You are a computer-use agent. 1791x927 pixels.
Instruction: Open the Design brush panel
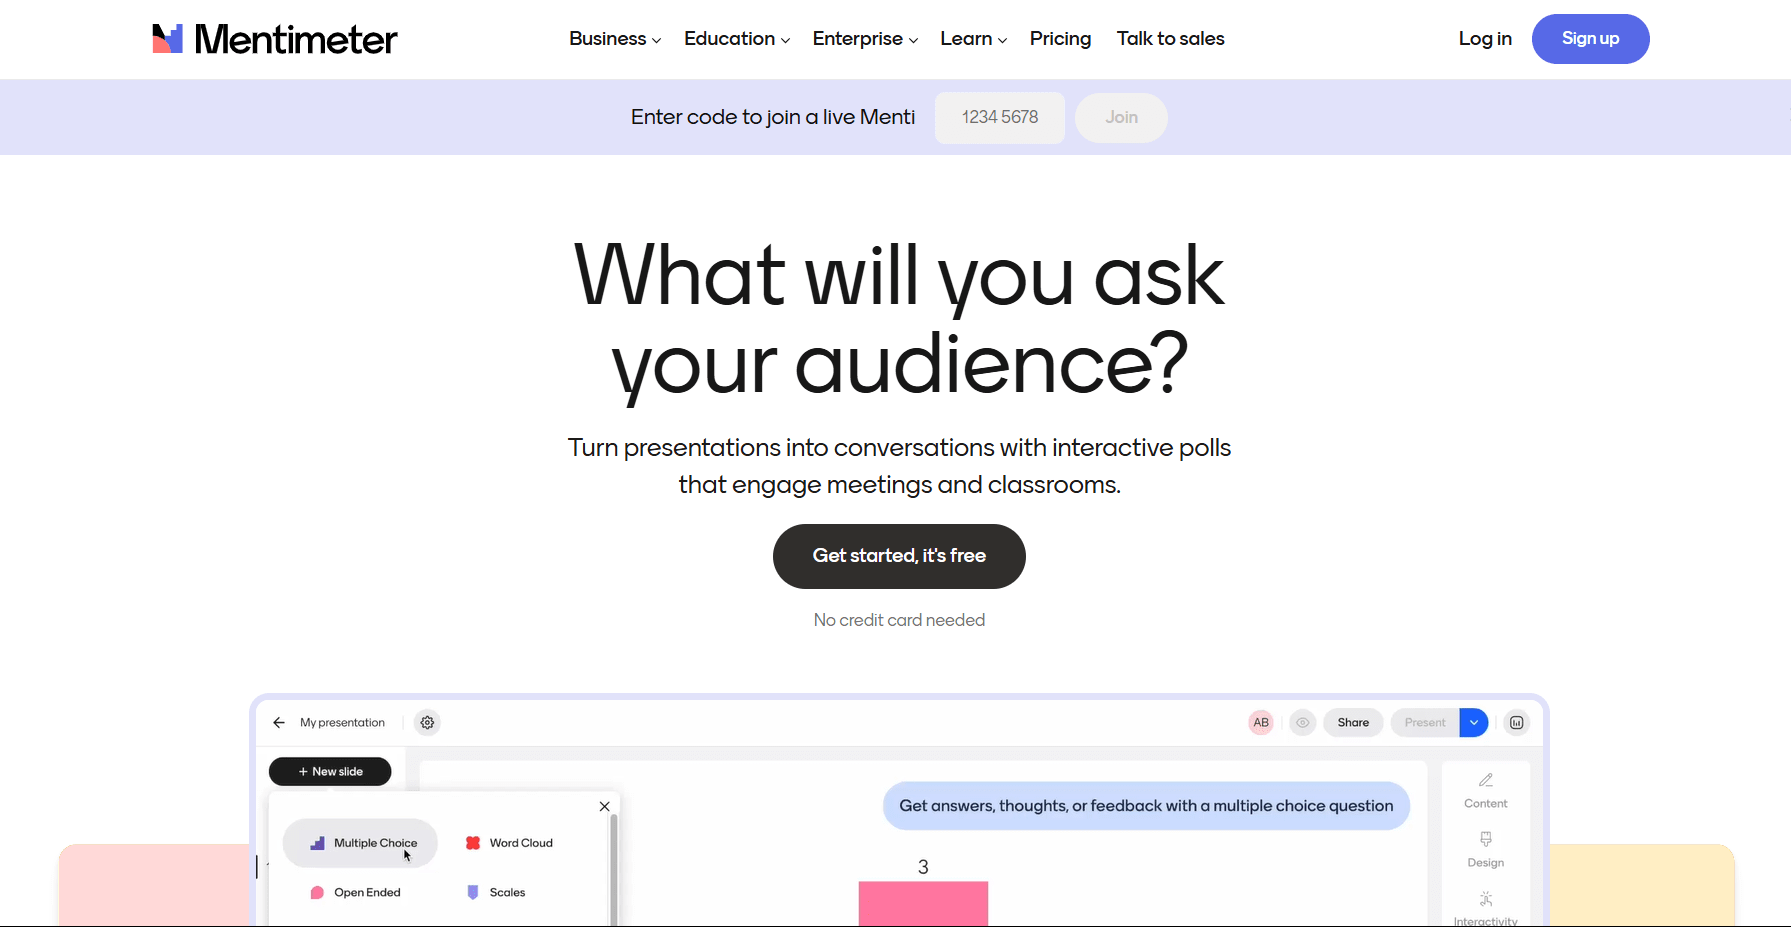click(1485, 848)
